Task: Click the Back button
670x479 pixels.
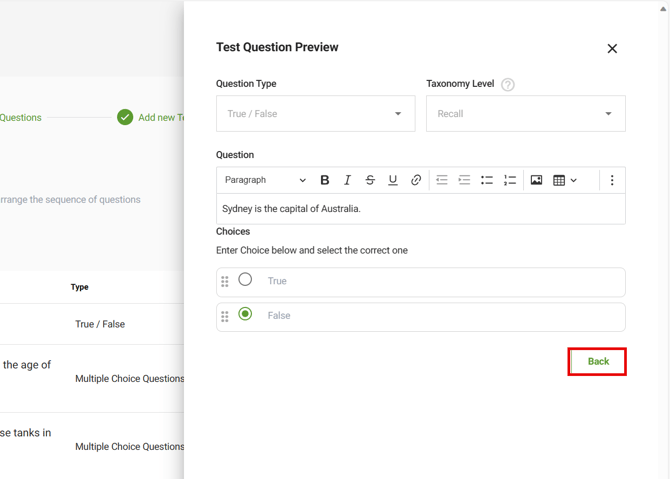Action: click(598, 361)
